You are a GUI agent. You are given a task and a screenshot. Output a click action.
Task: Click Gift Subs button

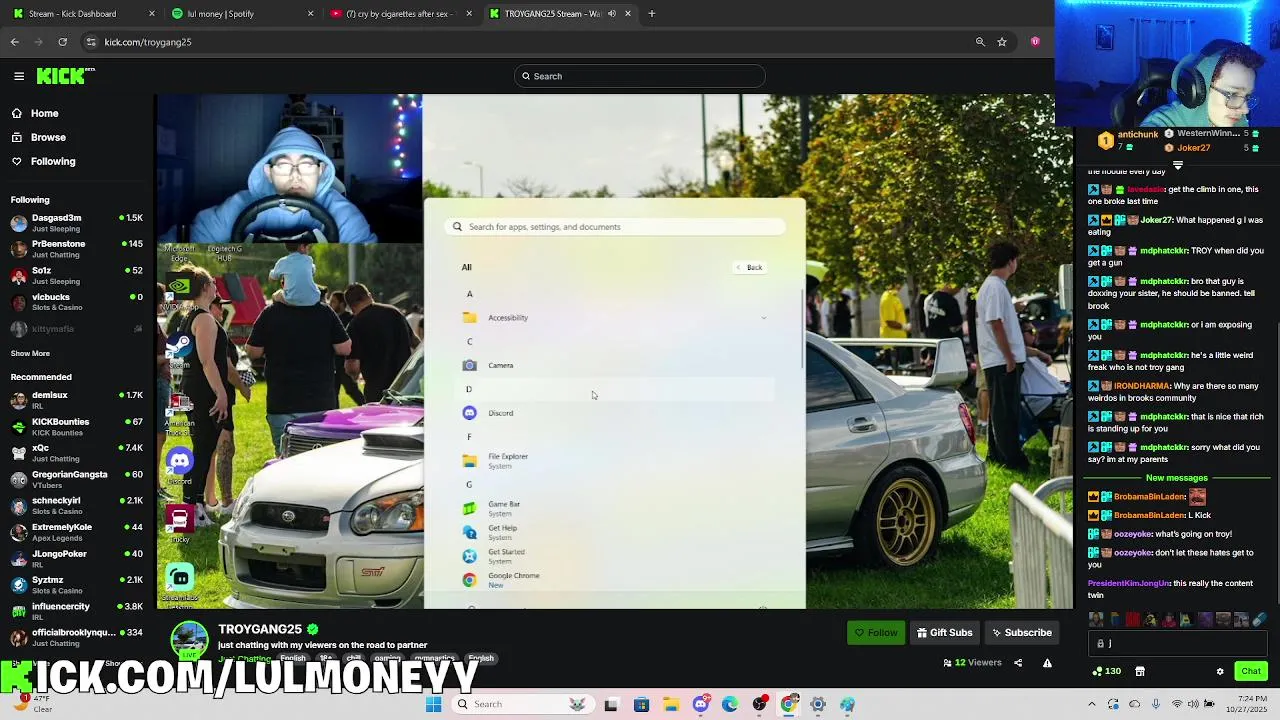(944, 632)
